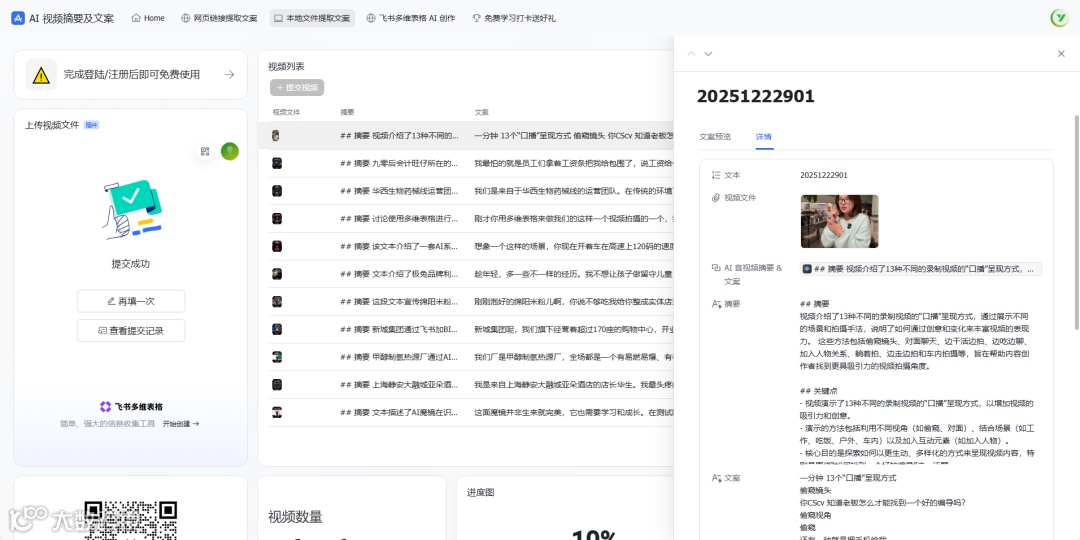Open 免费学习打卡送好礼 tab
This screenshot has height=540, width=1080.
click(514, 19)
